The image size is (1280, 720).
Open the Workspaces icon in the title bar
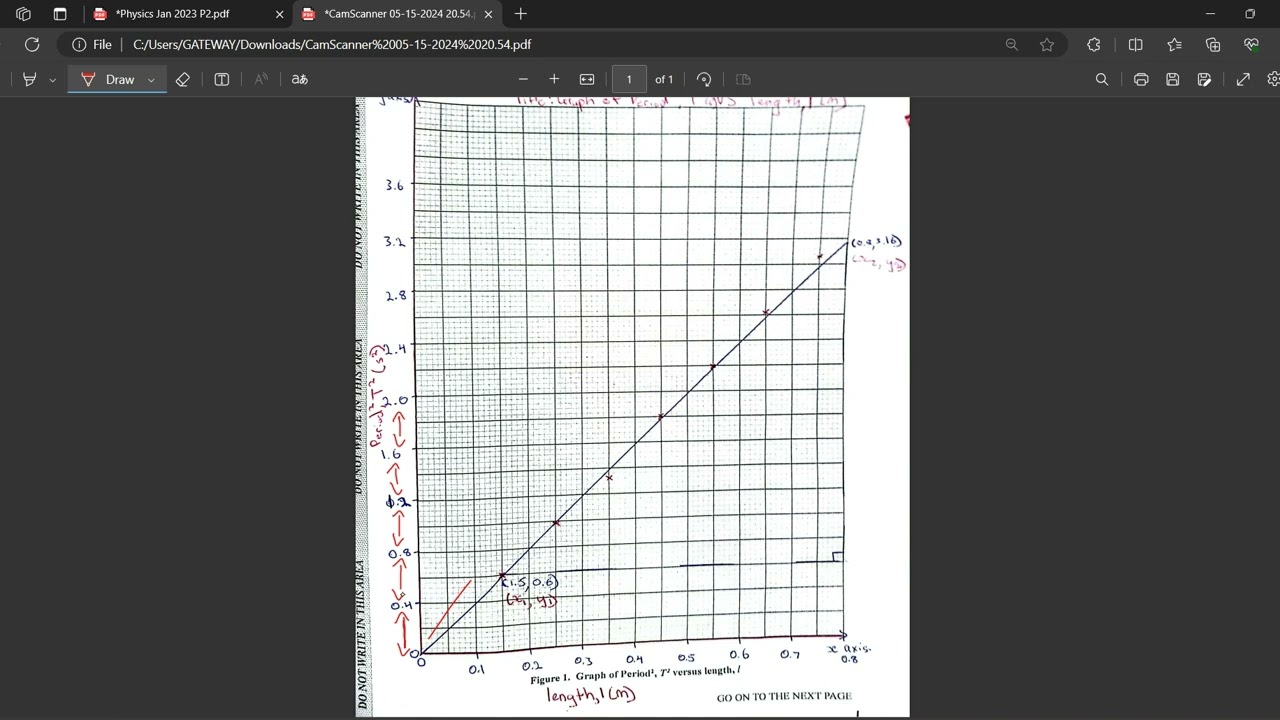click(23, 14)
